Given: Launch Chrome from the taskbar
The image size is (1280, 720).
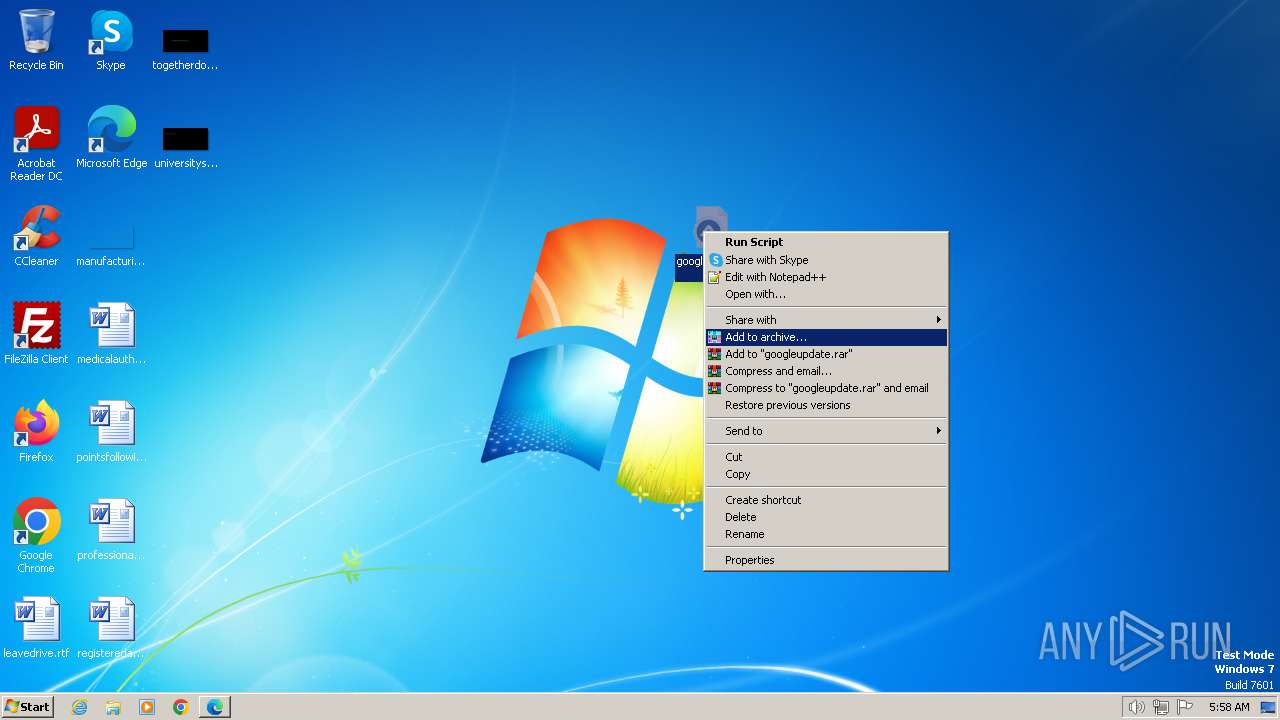Looking at the screenshot, I should pos(181,707).
